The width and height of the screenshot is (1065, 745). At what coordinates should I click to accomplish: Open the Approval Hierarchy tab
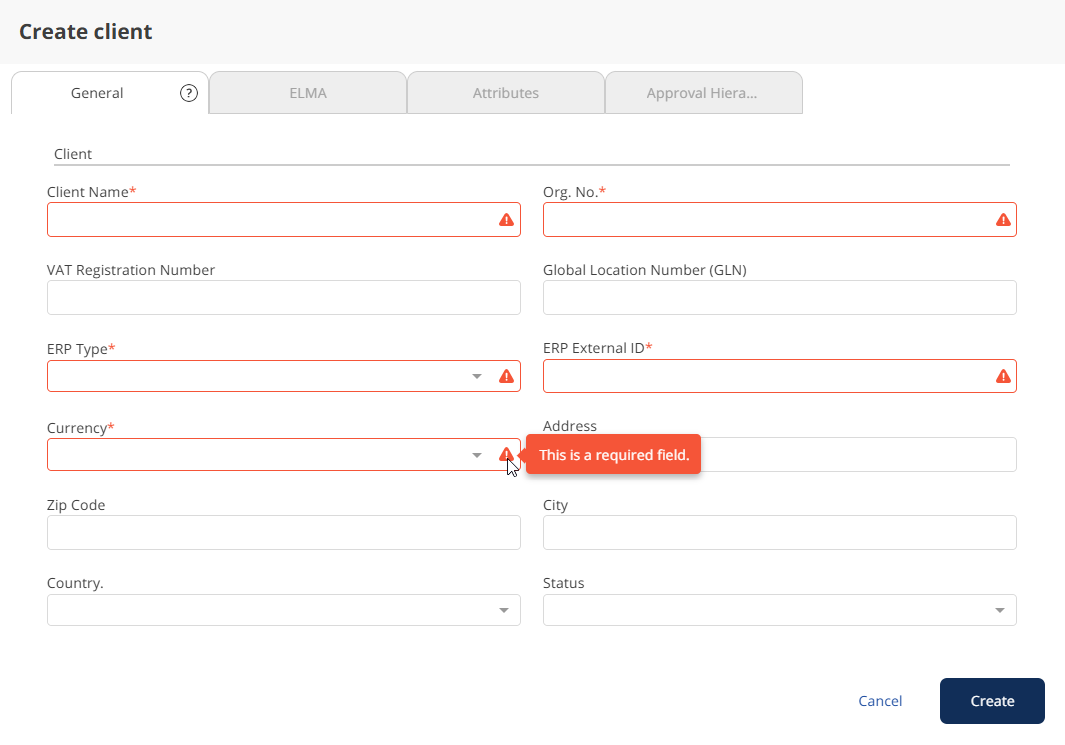pyautogui.click(x=703, y=93)
